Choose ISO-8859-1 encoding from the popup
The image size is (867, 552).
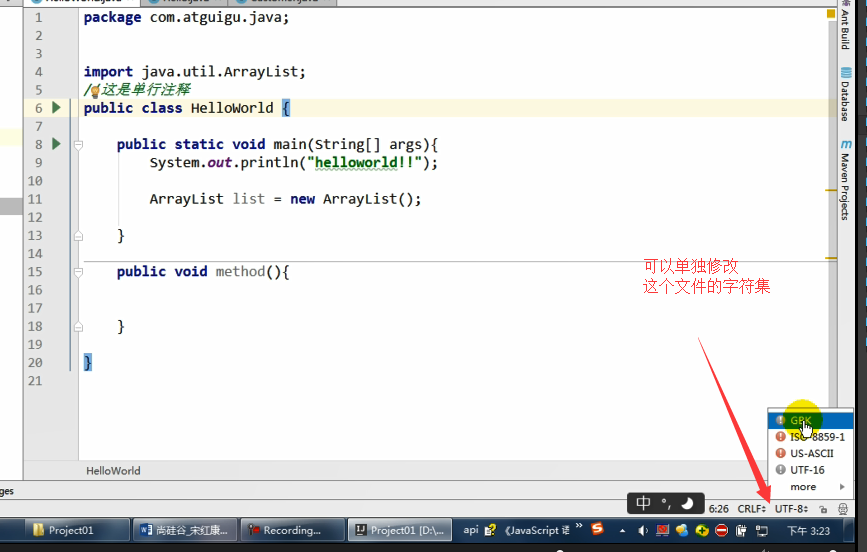(x=811, y=437)
